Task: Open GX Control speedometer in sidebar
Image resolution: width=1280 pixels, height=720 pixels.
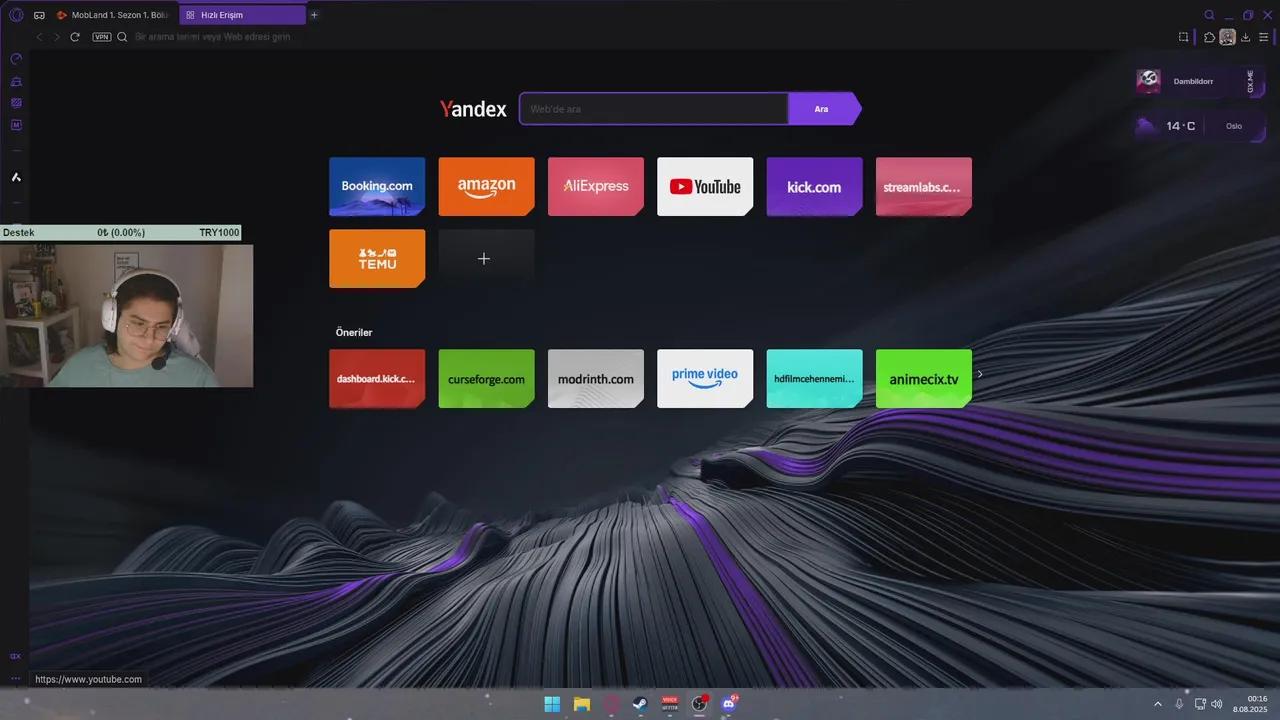Action: pyautogui.click(x=16, y=59)
